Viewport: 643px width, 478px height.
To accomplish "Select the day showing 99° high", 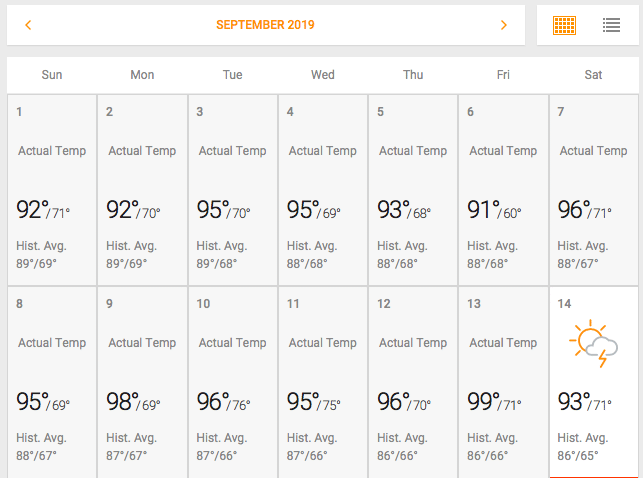I will tap(503, 384).
